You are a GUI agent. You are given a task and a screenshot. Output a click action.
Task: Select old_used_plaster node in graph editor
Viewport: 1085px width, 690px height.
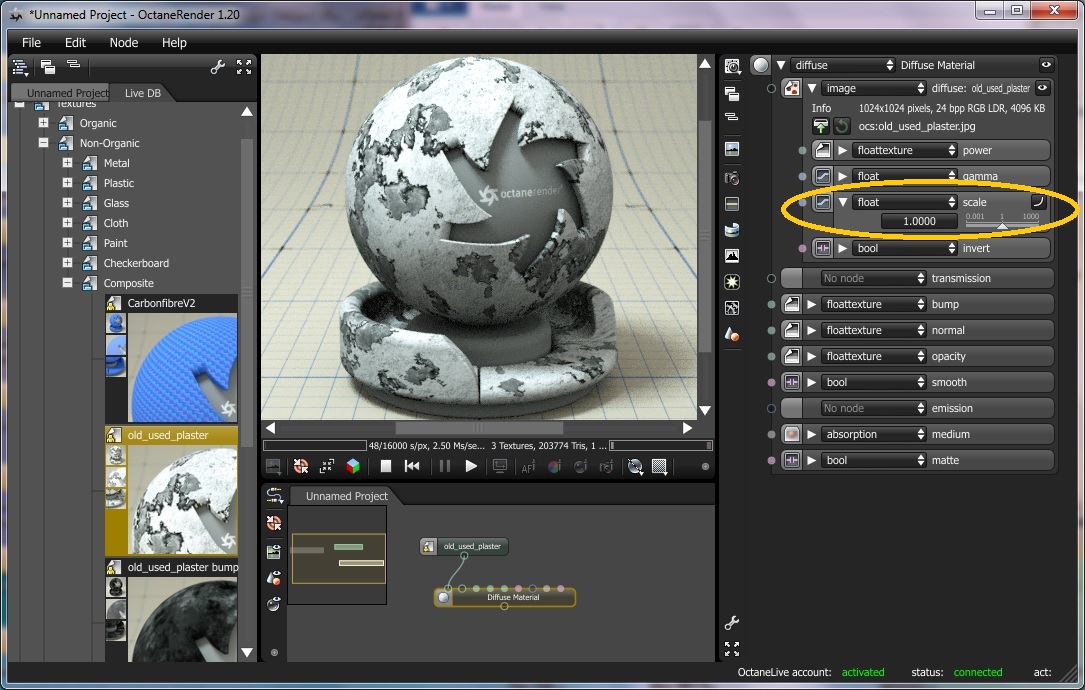464,546
